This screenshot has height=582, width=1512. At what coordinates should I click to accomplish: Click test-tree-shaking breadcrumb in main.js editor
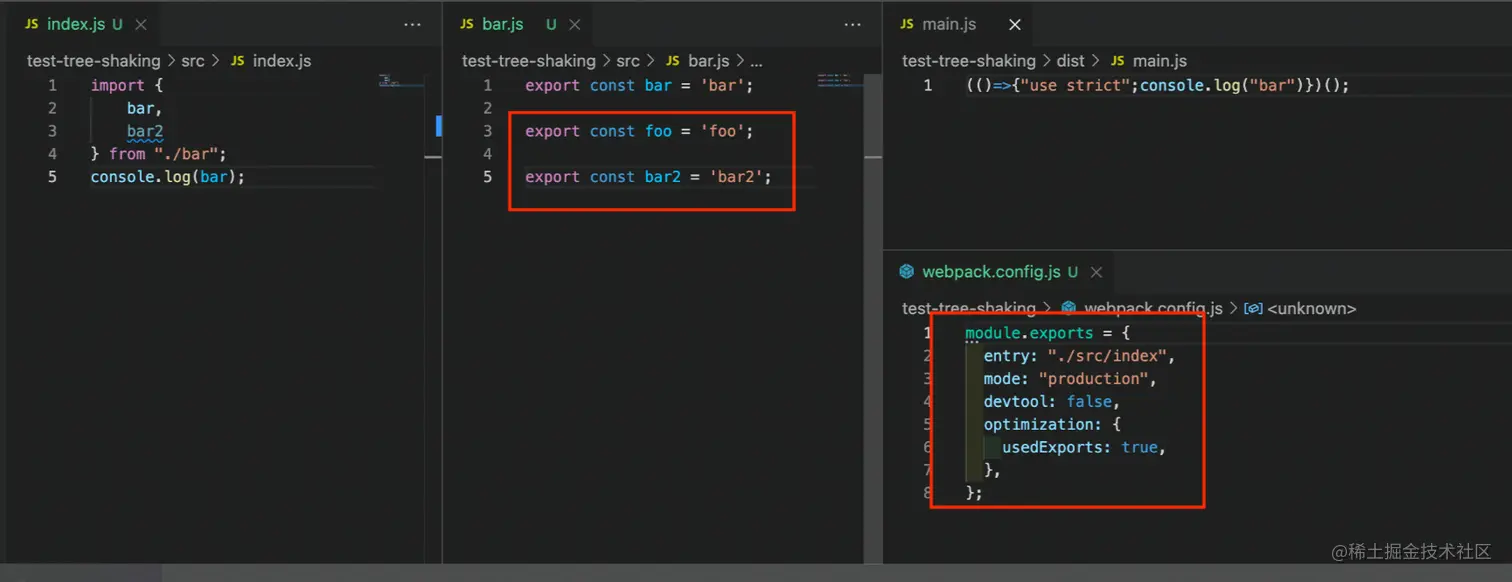968,61
